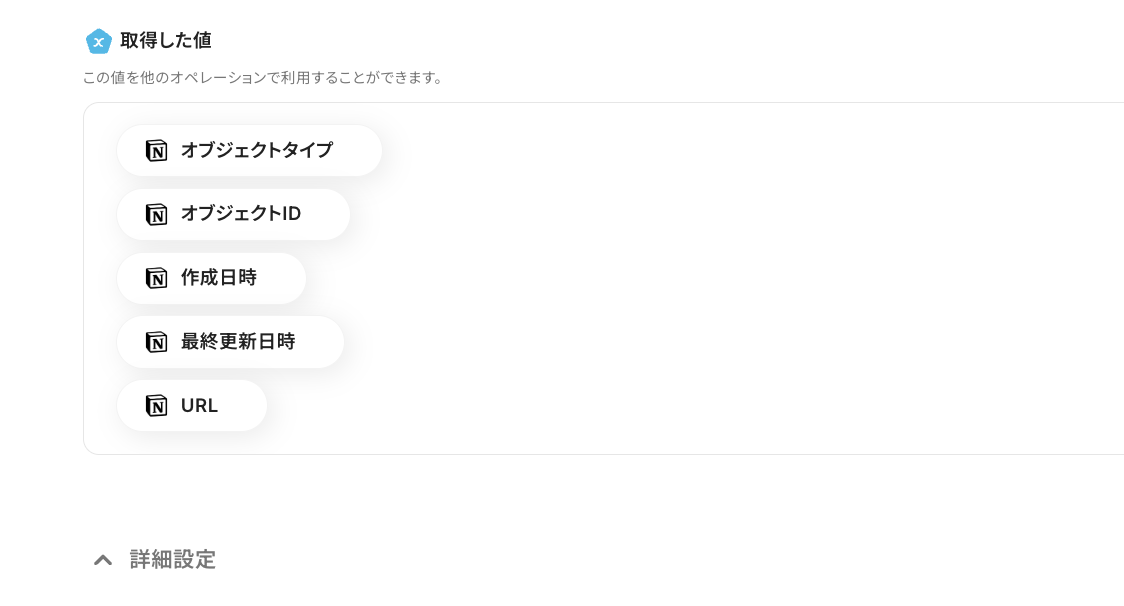
Task: Click the Notion icon beside 最終更新日時
Action: (156, 342)
